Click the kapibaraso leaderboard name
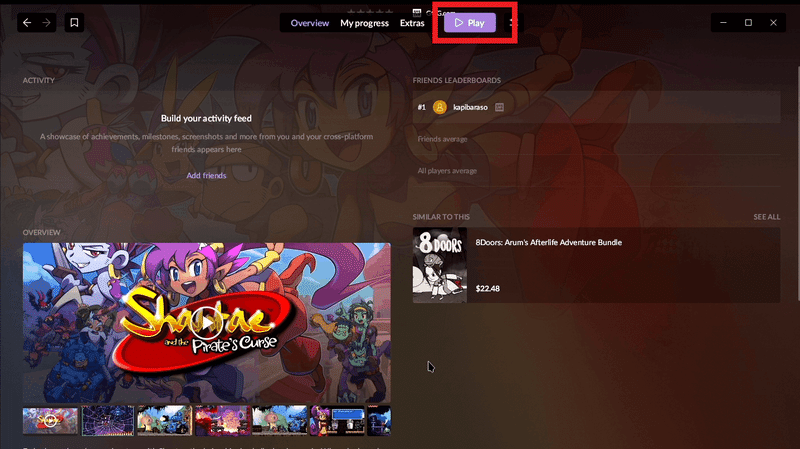800x449 pixels. 470,107
